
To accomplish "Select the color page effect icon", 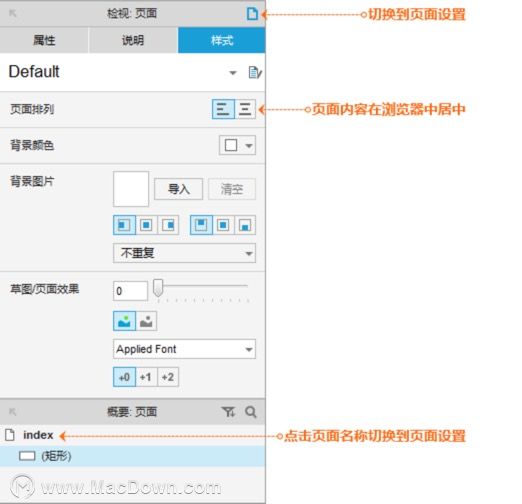I will coord(124,321).
